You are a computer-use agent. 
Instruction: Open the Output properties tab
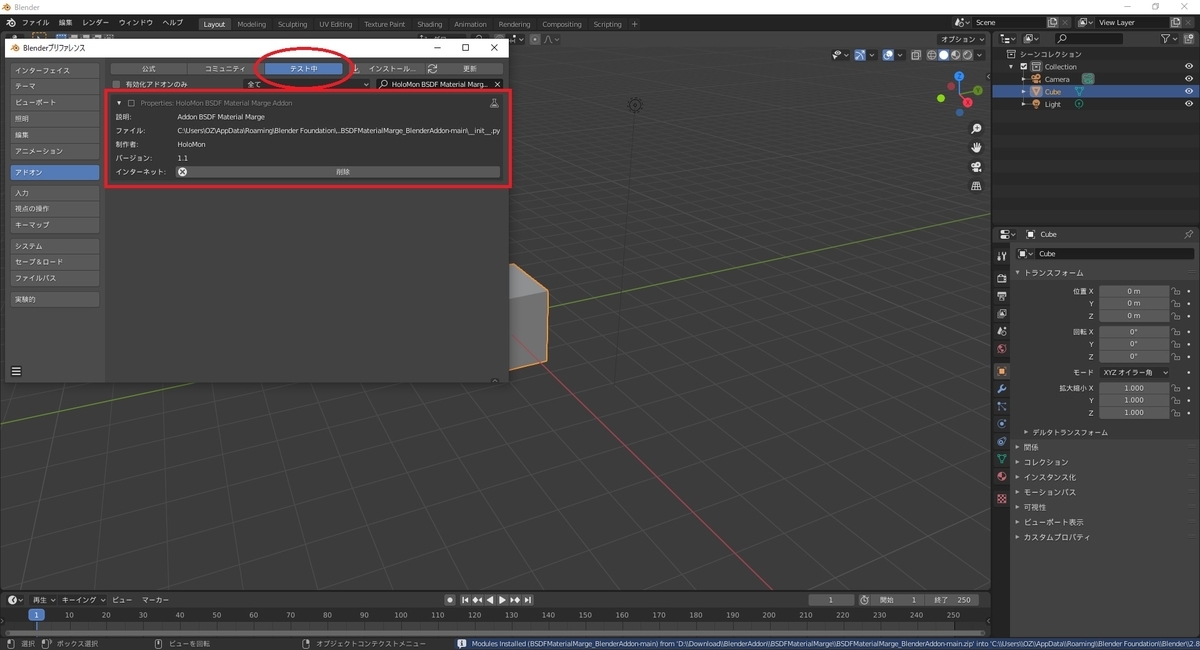pyautogui.click(x=1001, y=297)
